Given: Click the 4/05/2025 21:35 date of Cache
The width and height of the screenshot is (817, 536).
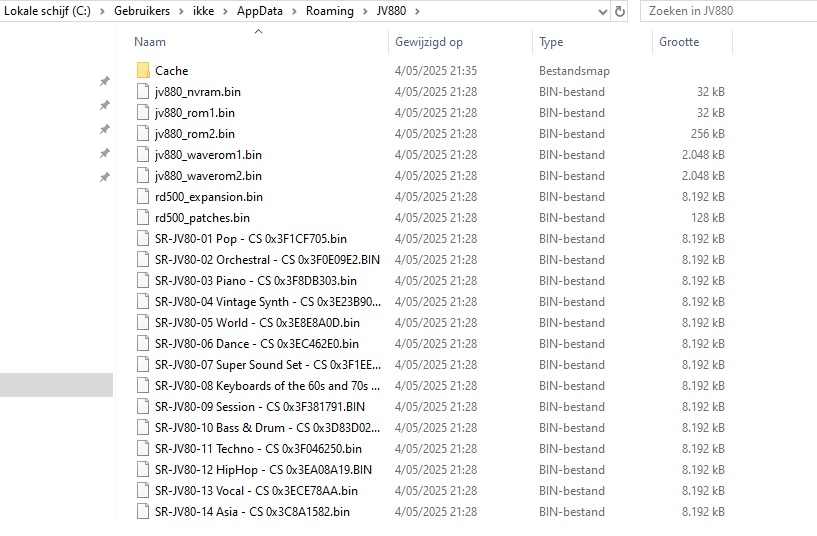Looking at the screenshot, I should [436, 70].
